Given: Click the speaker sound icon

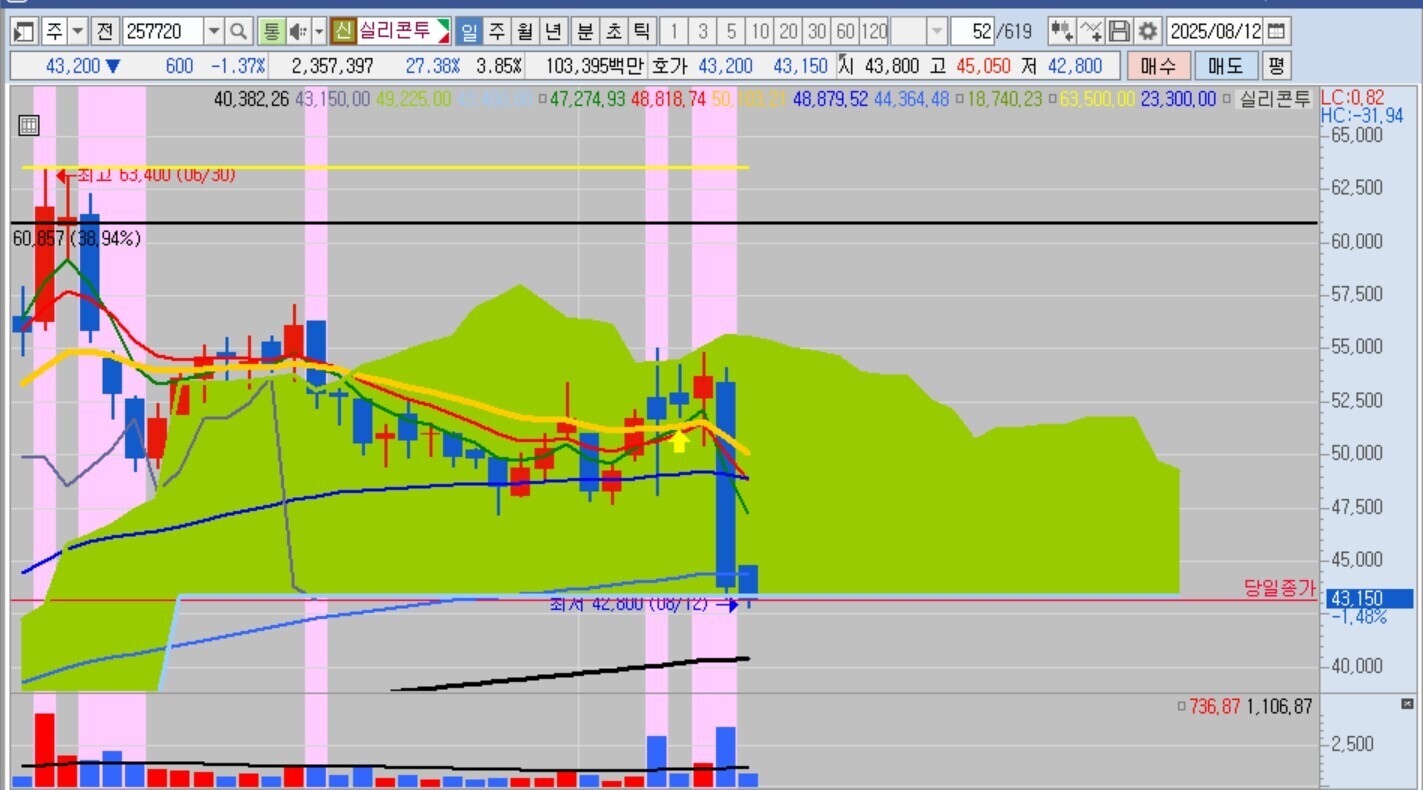Looking at the screenshot, I should (x=297, y=31).
